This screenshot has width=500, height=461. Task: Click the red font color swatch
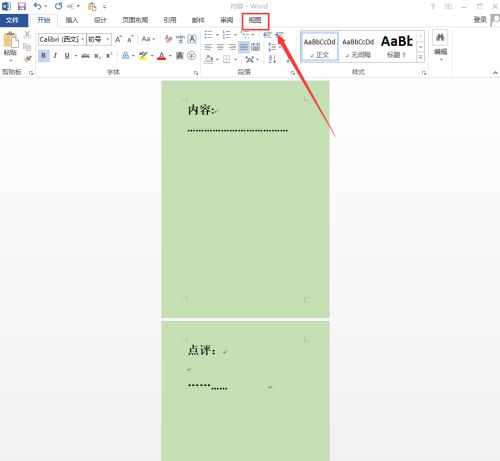click(x=161, y=56)
